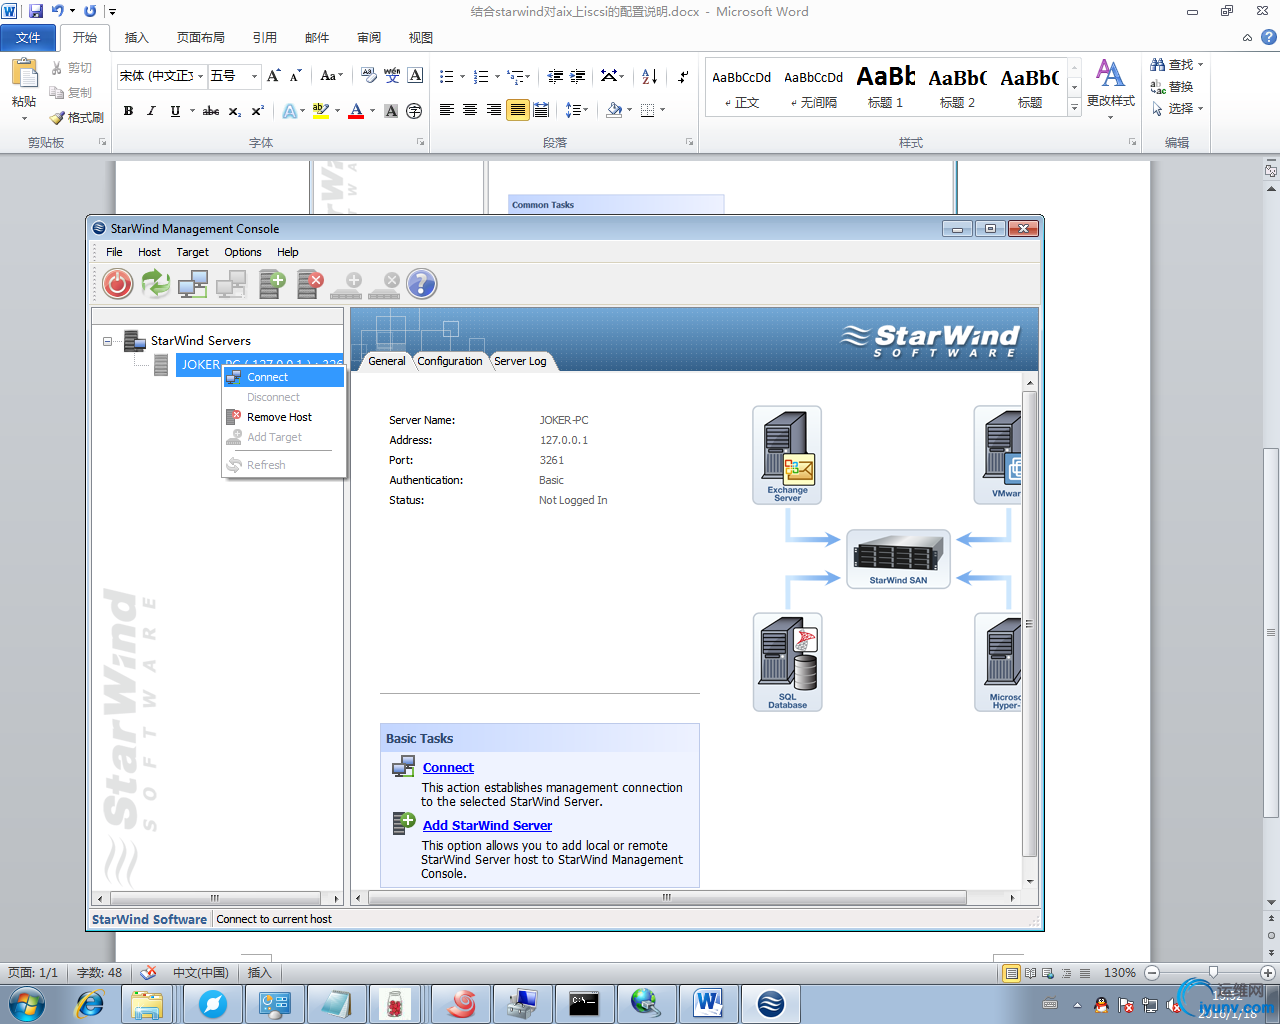Screen dimensions: 1280x1024
Task: Toggle superscript formatting
Action: tap(258, 111)
